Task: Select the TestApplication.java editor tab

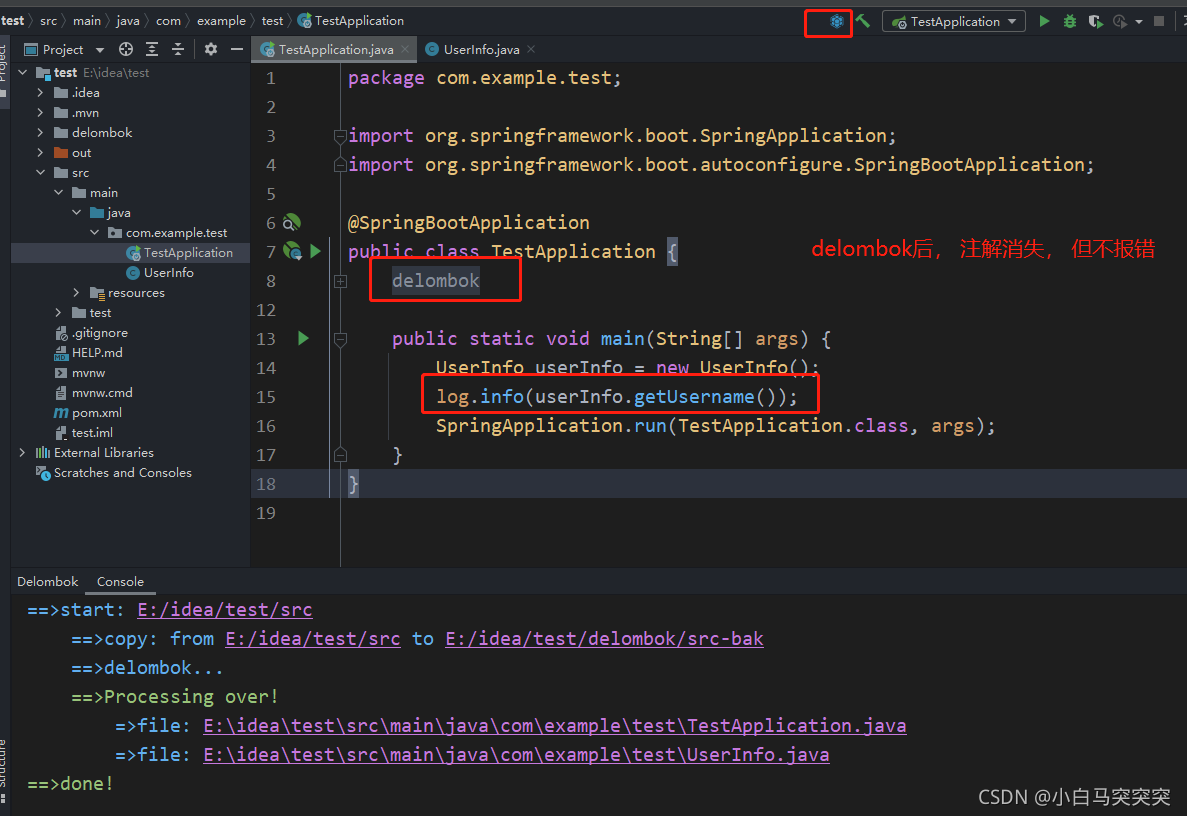Action: tap(335, 49)
